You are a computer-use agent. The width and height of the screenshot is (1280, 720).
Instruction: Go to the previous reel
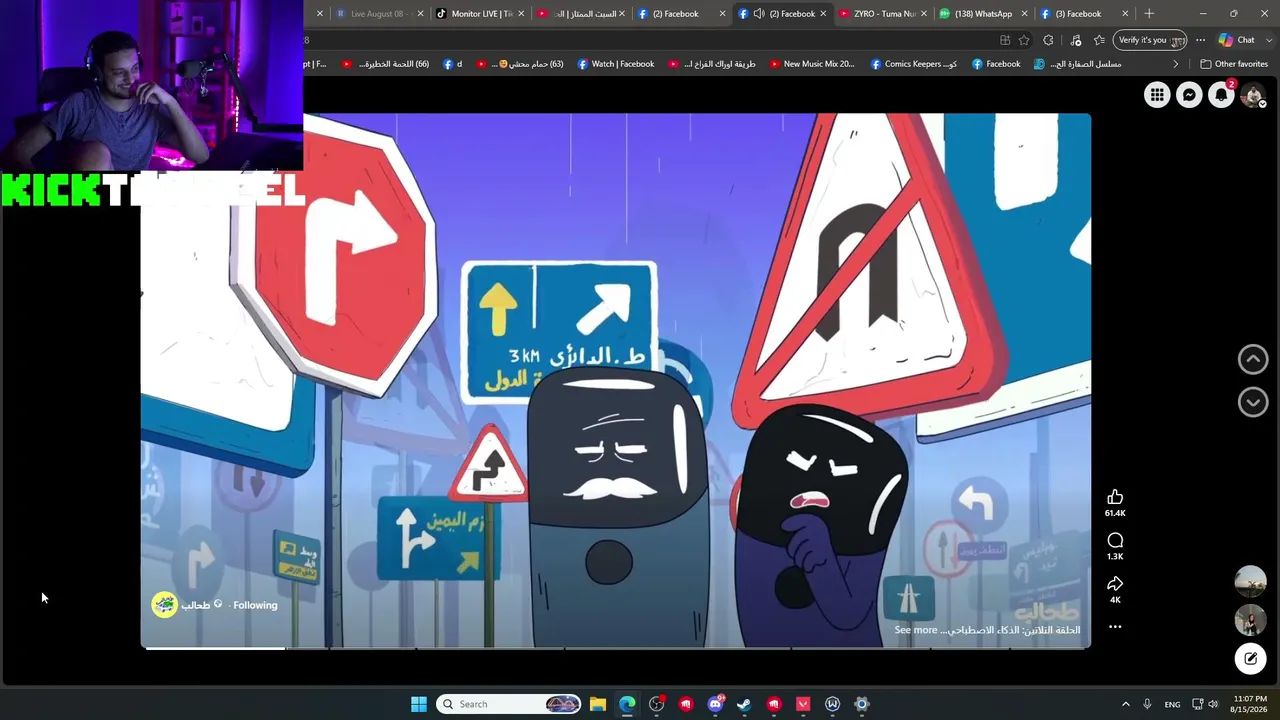coord(1253,359)
